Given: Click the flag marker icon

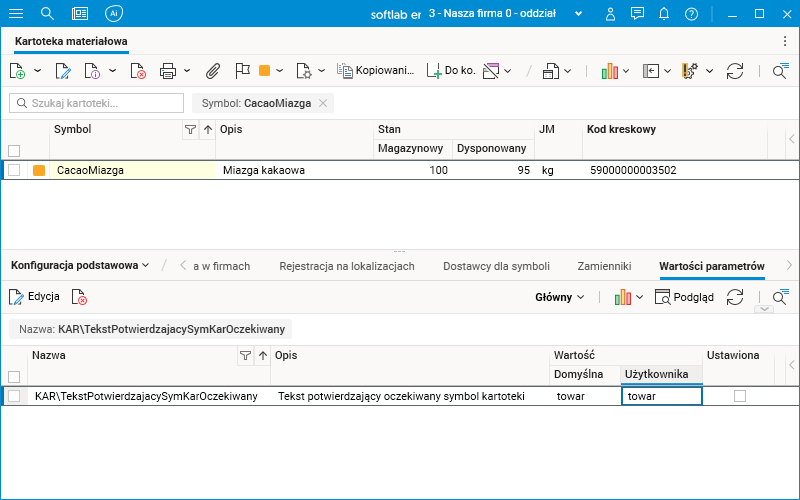Looking at the screenshot, I should pyautogui.click(x=241, y=71).
